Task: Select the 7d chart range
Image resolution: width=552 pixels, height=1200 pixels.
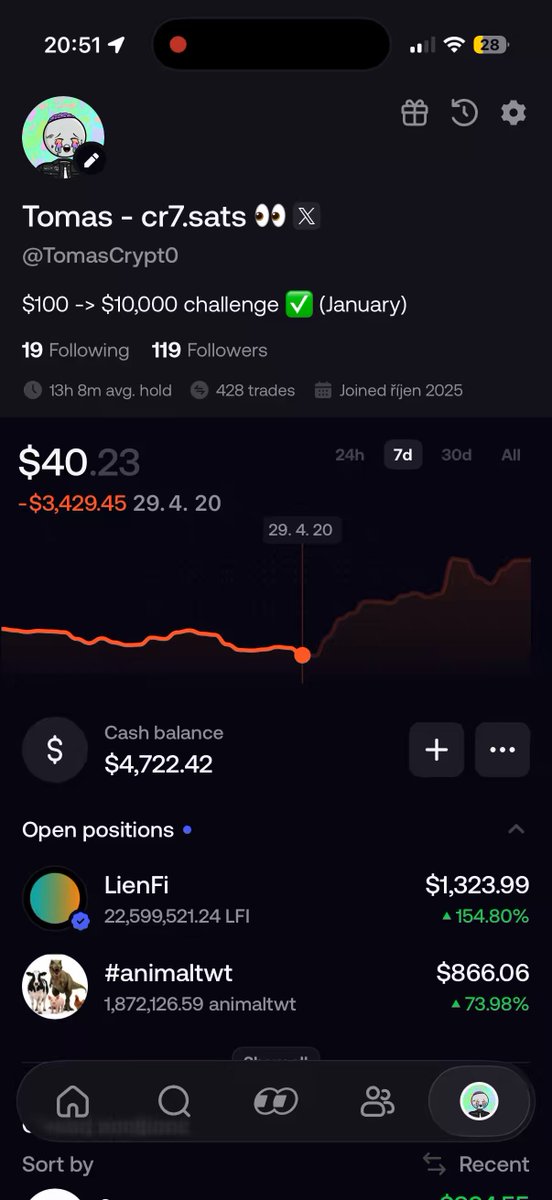Action: [x=403, y=455]
